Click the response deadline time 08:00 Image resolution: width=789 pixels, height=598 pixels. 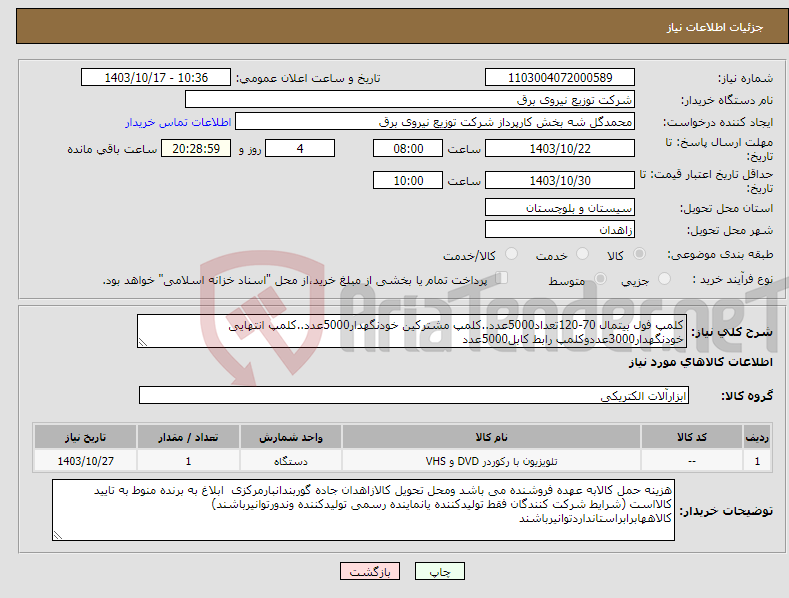pos(408,148)
